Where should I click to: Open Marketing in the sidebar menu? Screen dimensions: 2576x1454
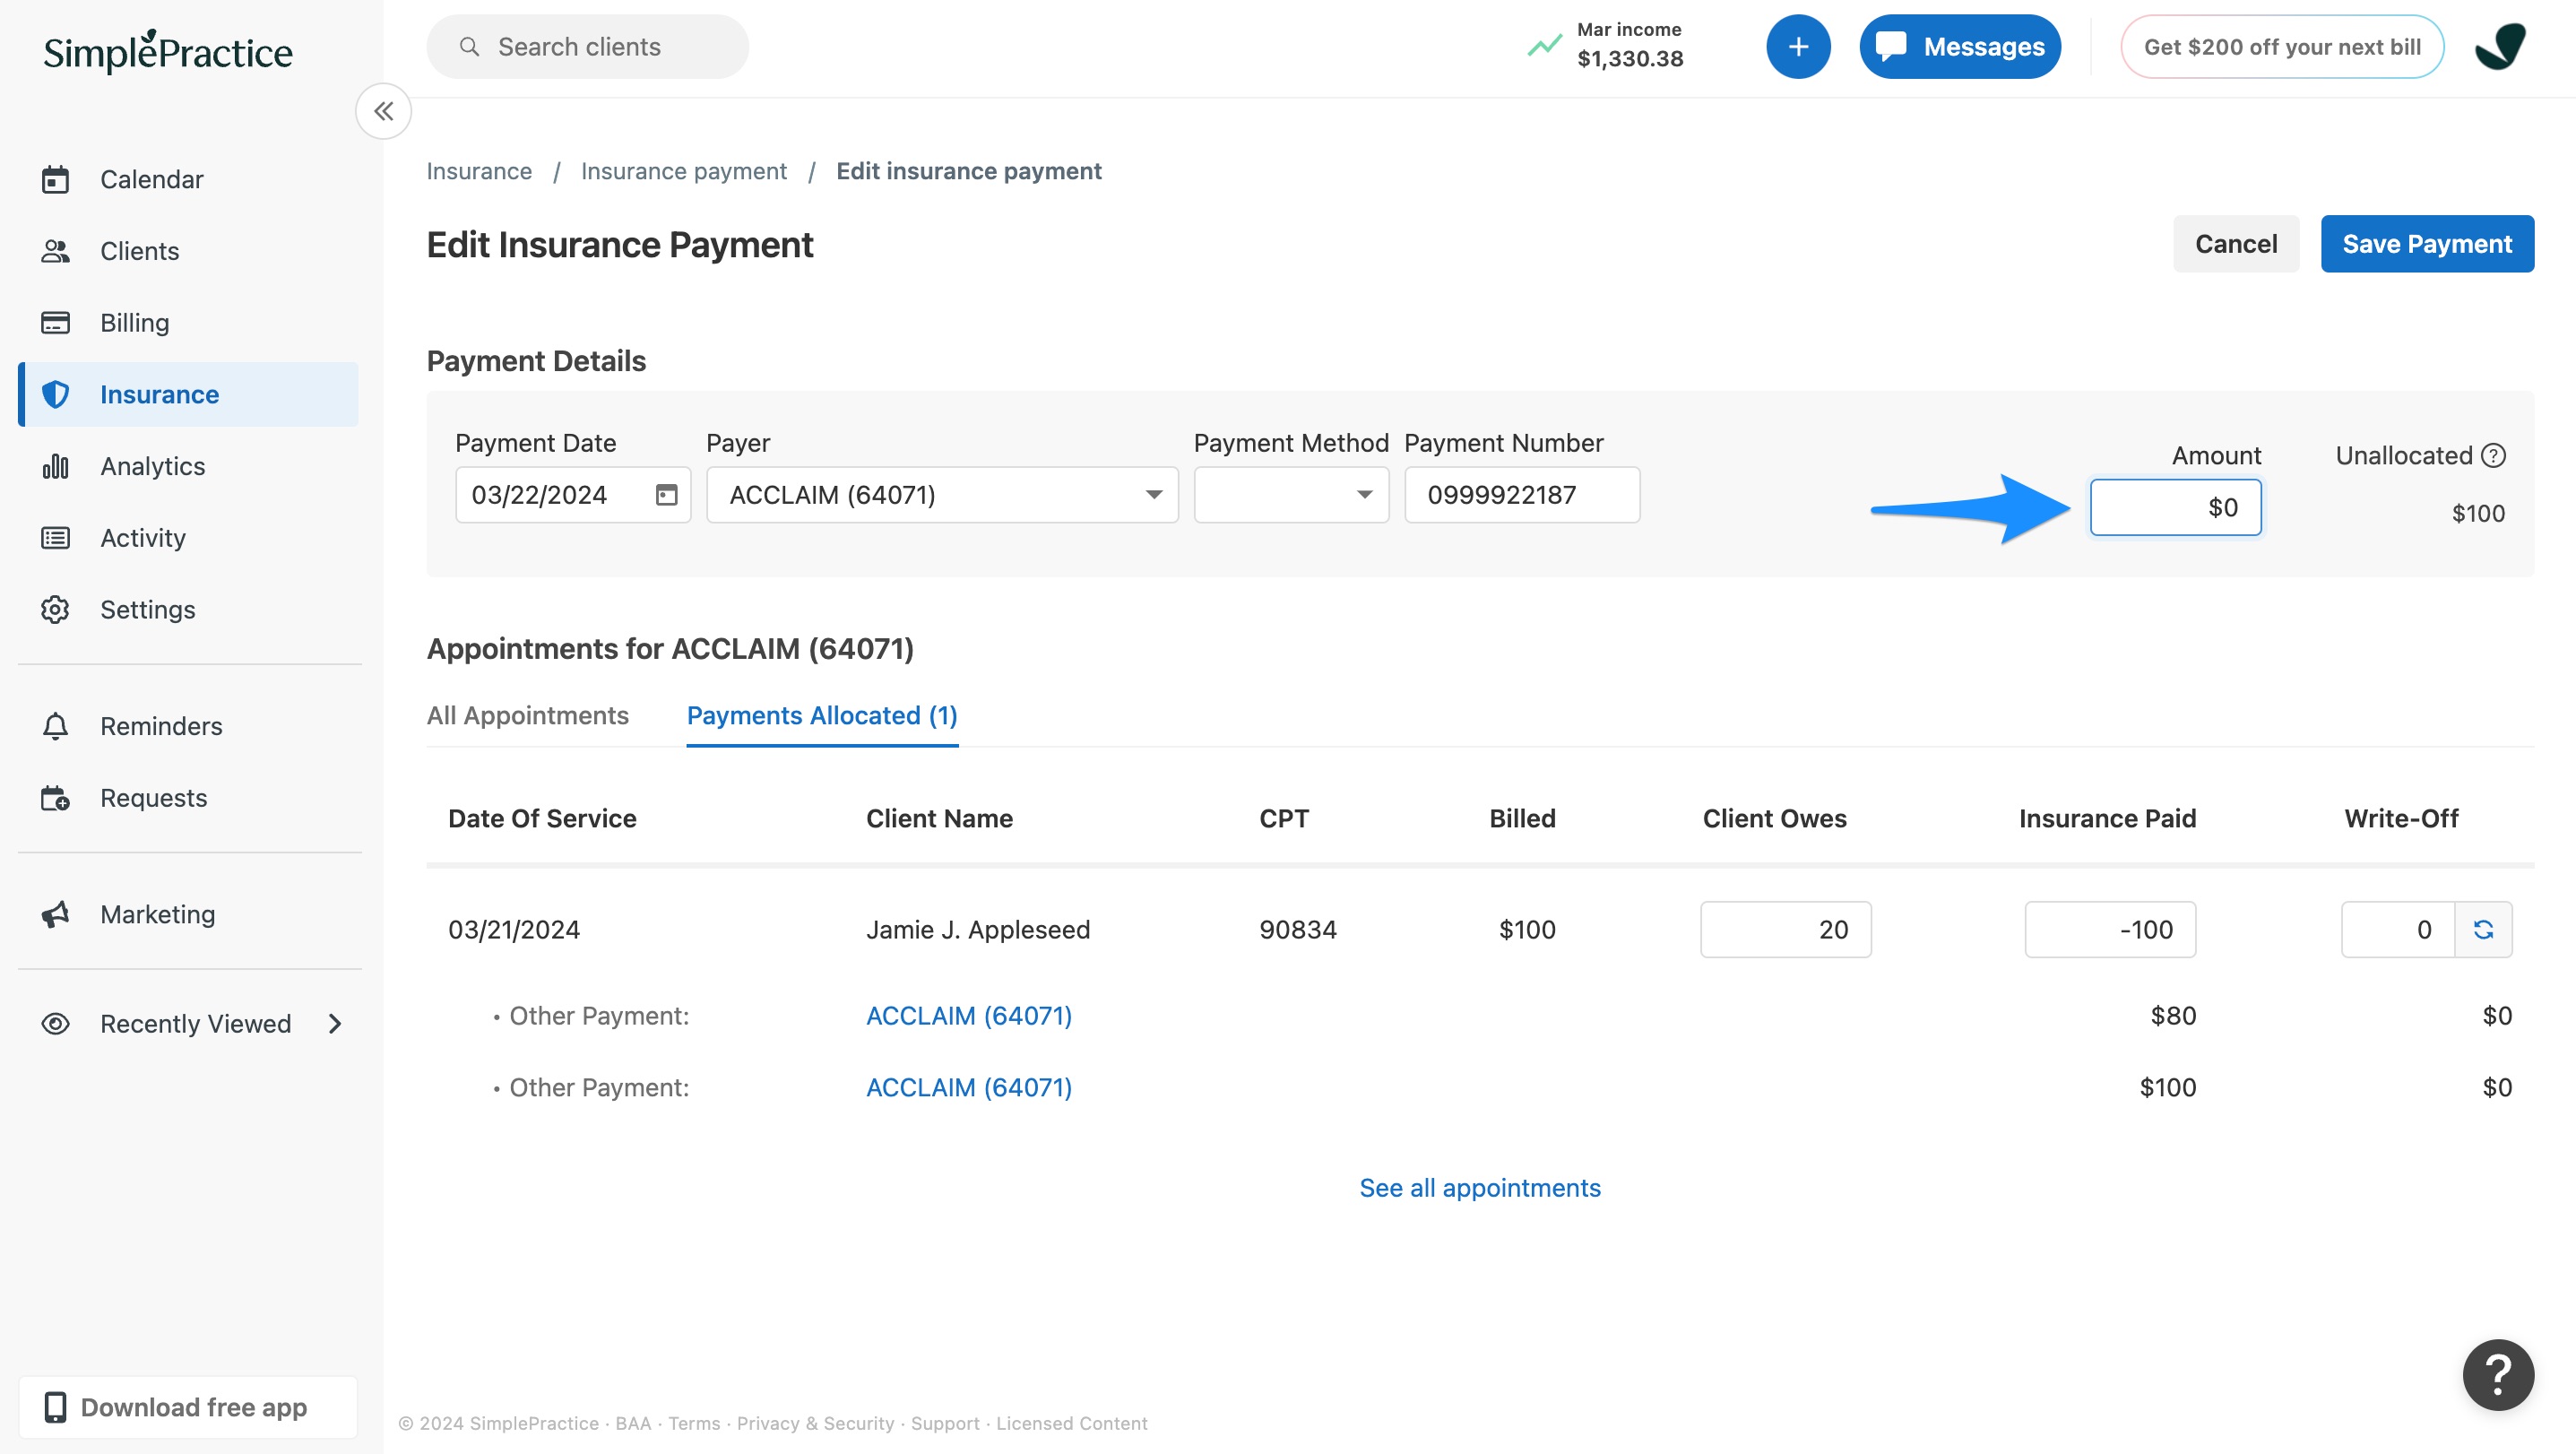point(188,914)
